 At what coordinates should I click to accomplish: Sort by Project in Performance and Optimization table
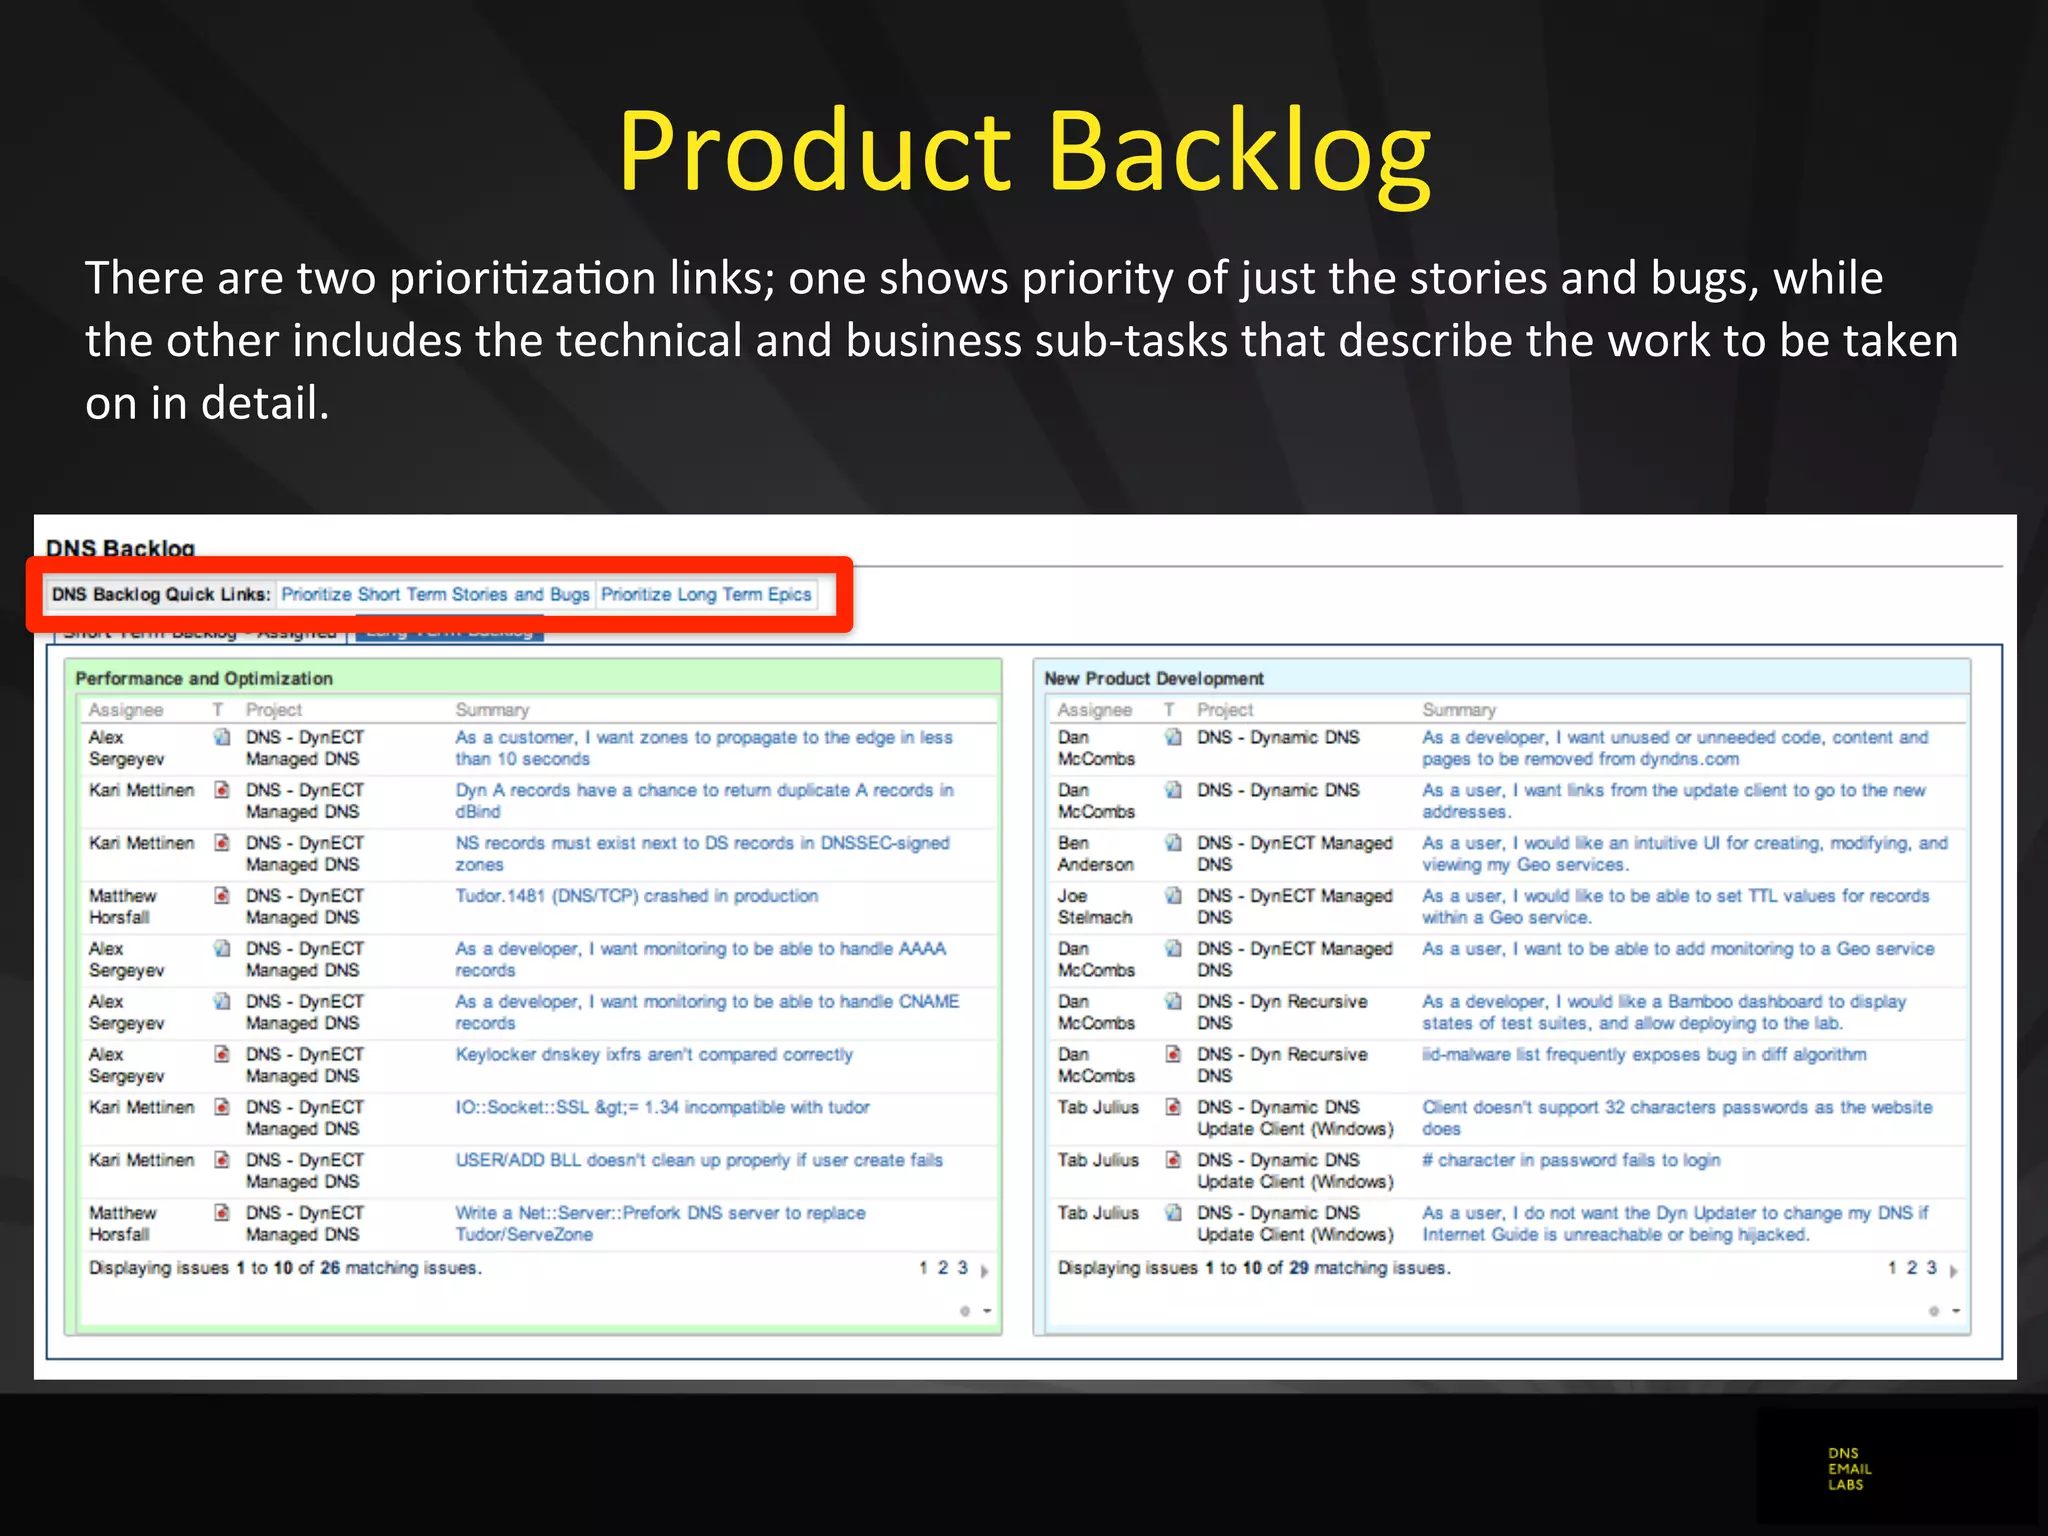pyautogui.click(x=274, y=710)
